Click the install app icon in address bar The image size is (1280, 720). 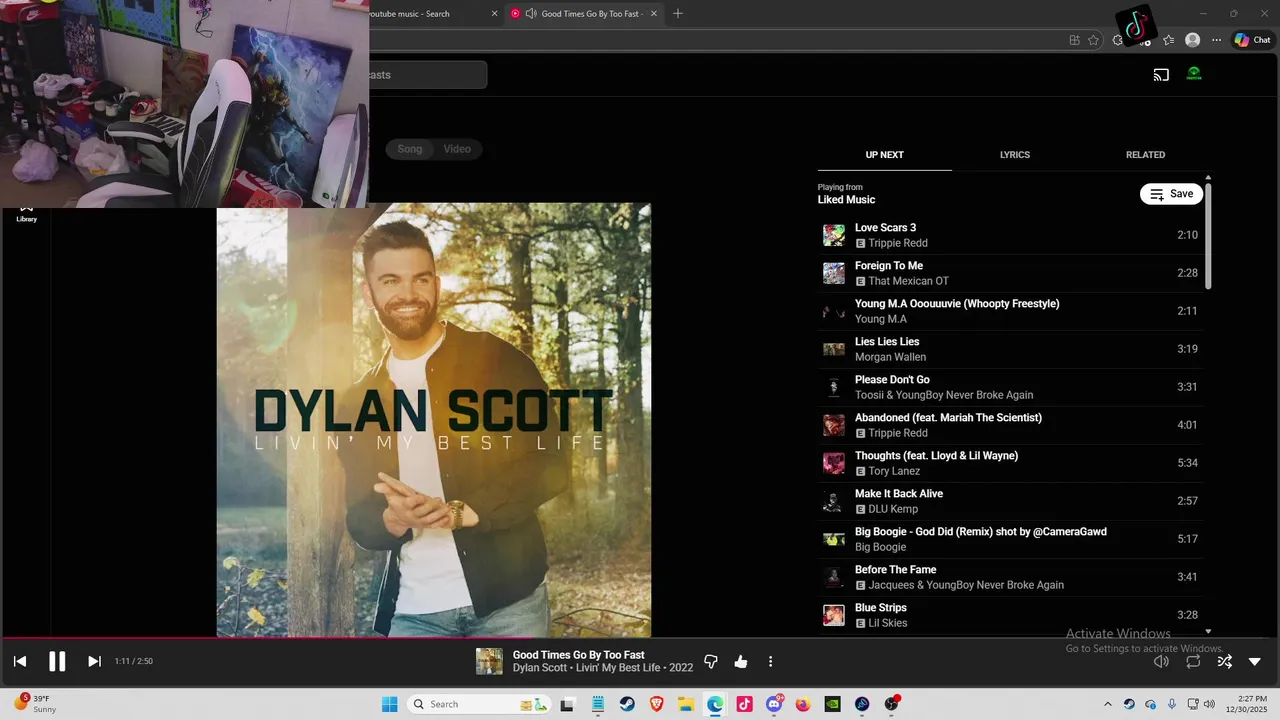tap(1074, 40)
